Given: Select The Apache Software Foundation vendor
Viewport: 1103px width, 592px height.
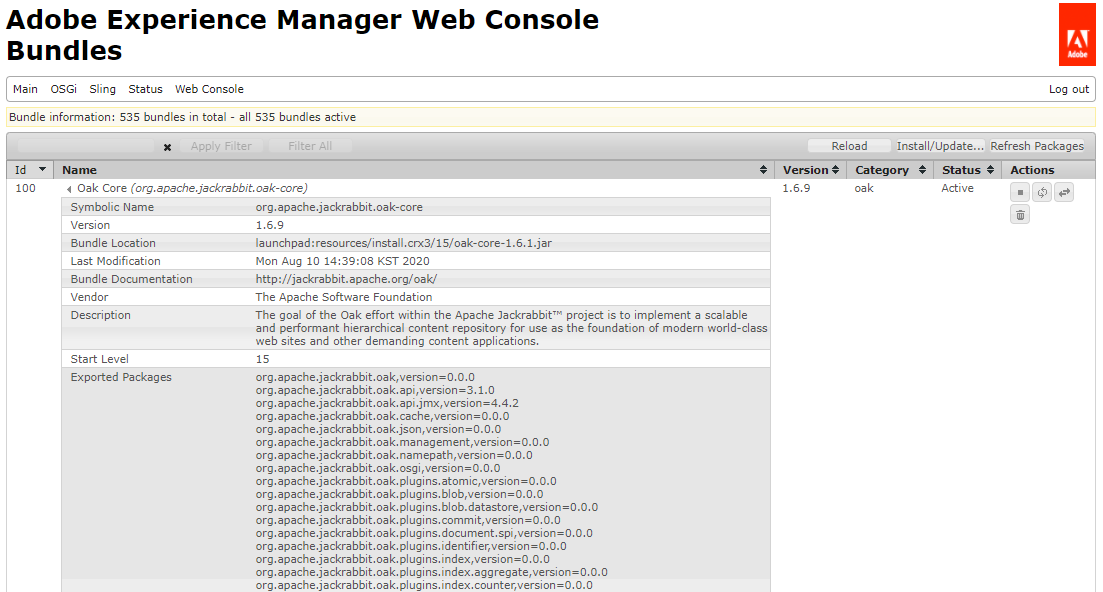Looking at the screenshot, I should pyautogui.click(x=344, y=297).
